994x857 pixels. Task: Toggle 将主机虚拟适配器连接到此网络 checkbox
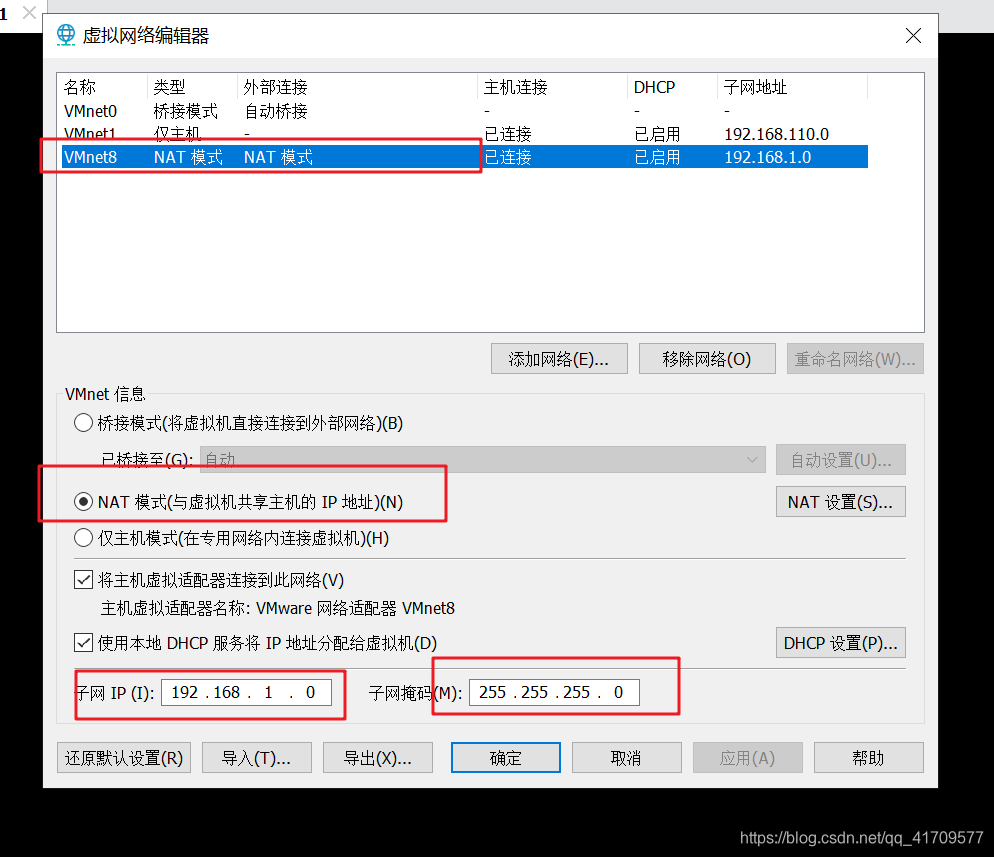pos(83,580)
